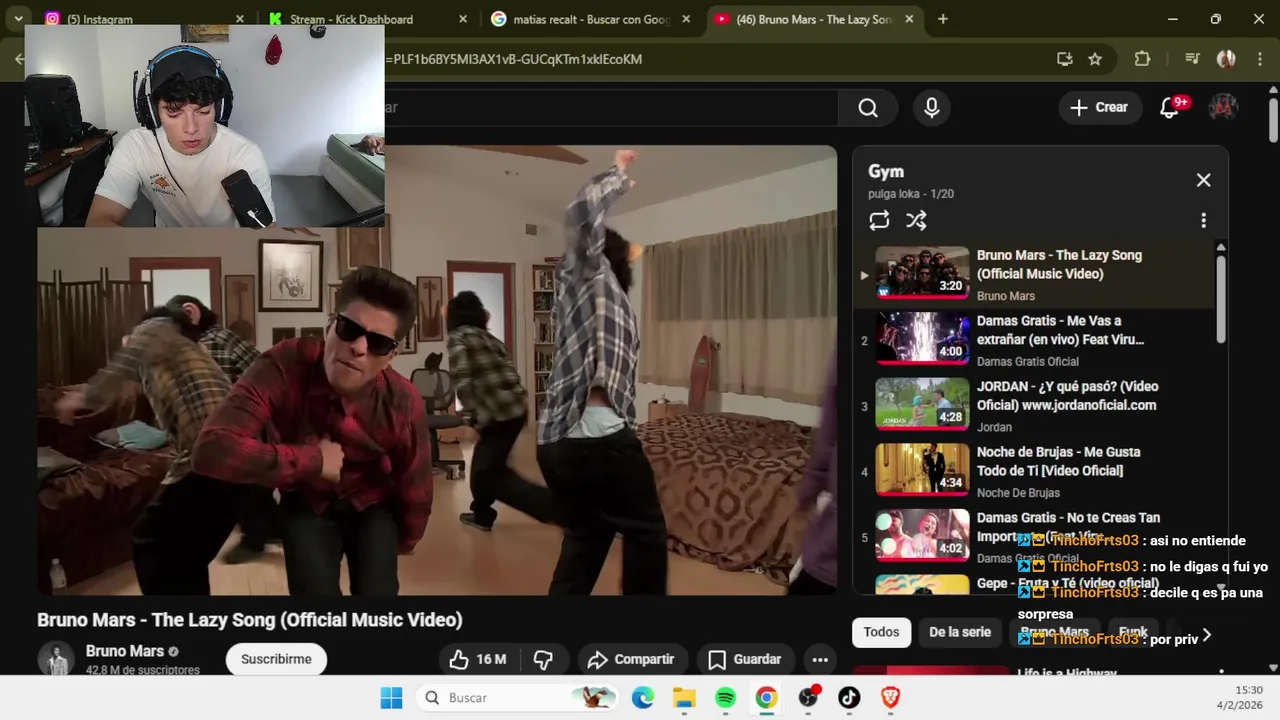This screenshot has height=720, width=1280.
Task: Open the YouTube account avatar menu
Action: (1223, 108)
